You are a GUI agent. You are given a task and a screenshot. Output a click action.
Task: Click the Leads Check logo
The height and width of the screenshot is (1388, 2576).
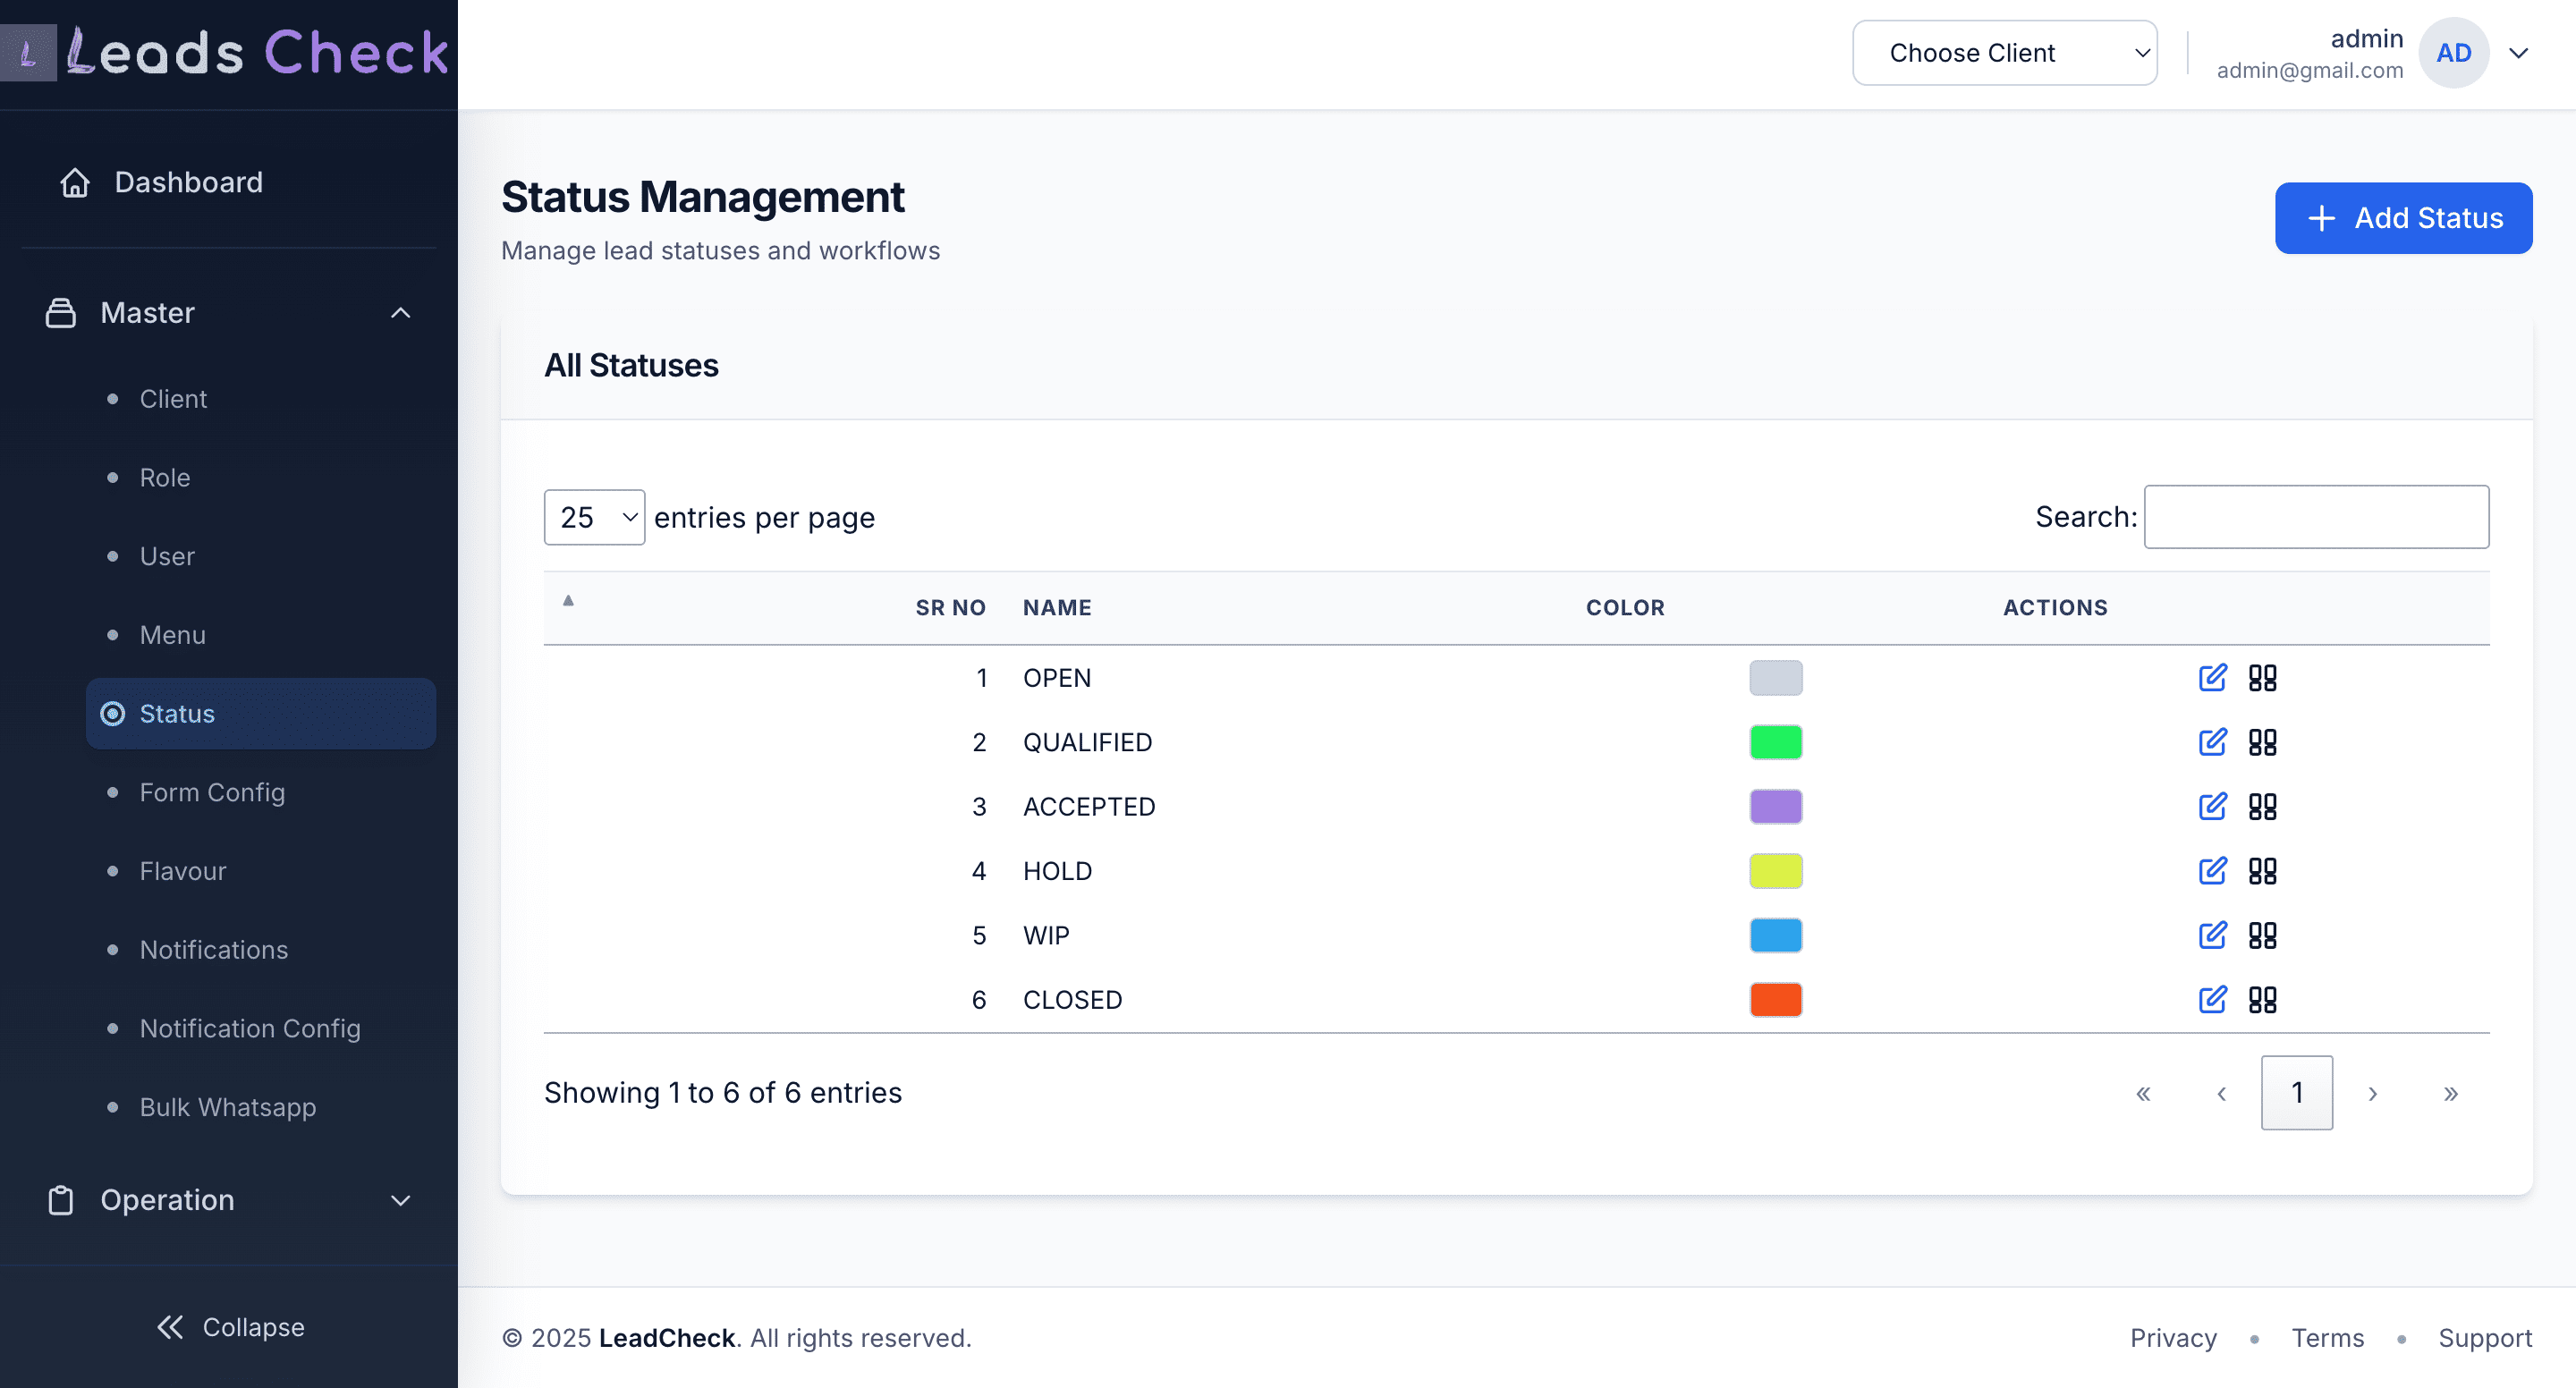228,52
